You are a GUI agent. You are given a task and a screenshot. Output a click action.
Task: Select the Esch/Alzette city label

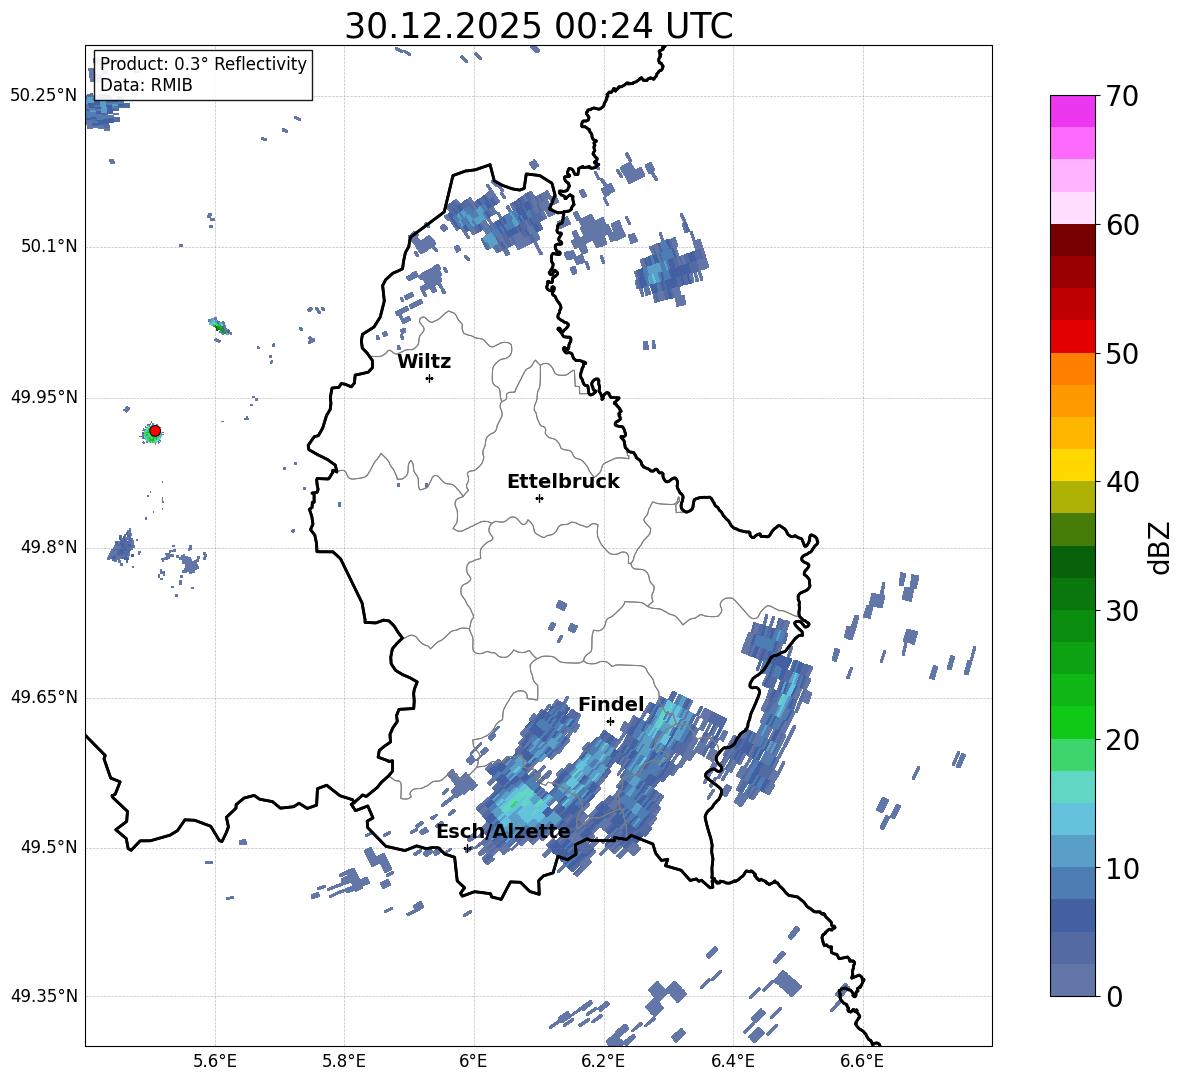pyautogui.click(x=503, y=832)
